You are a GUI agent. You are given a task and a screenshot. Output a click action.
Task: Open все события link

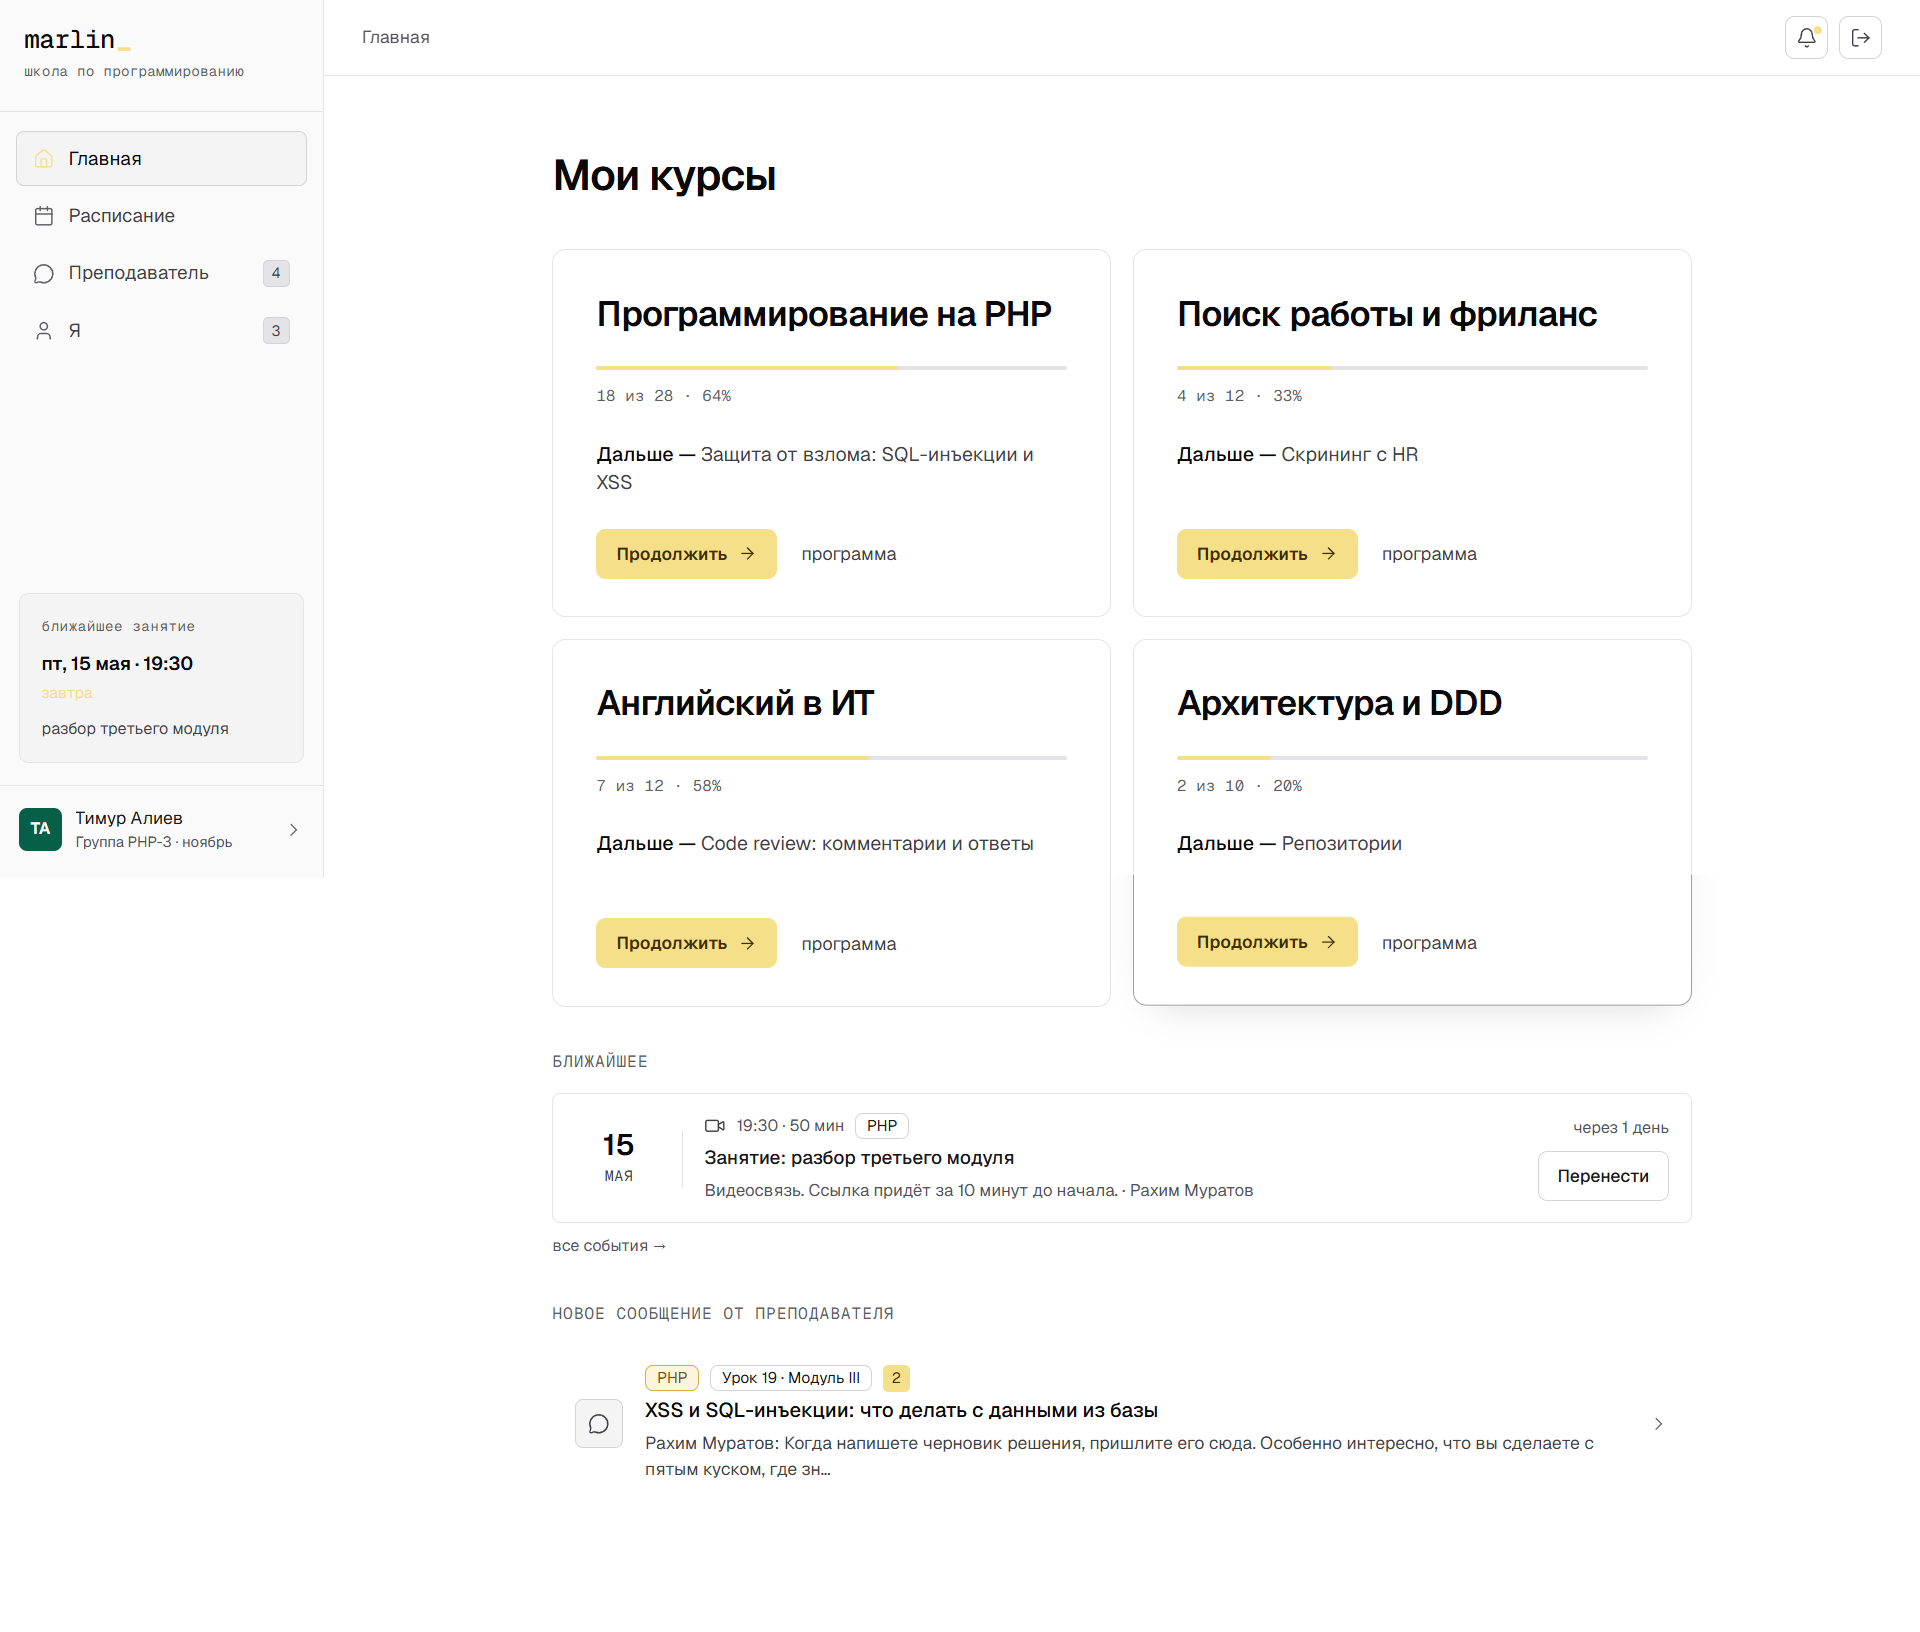[x=609, y=1246]
